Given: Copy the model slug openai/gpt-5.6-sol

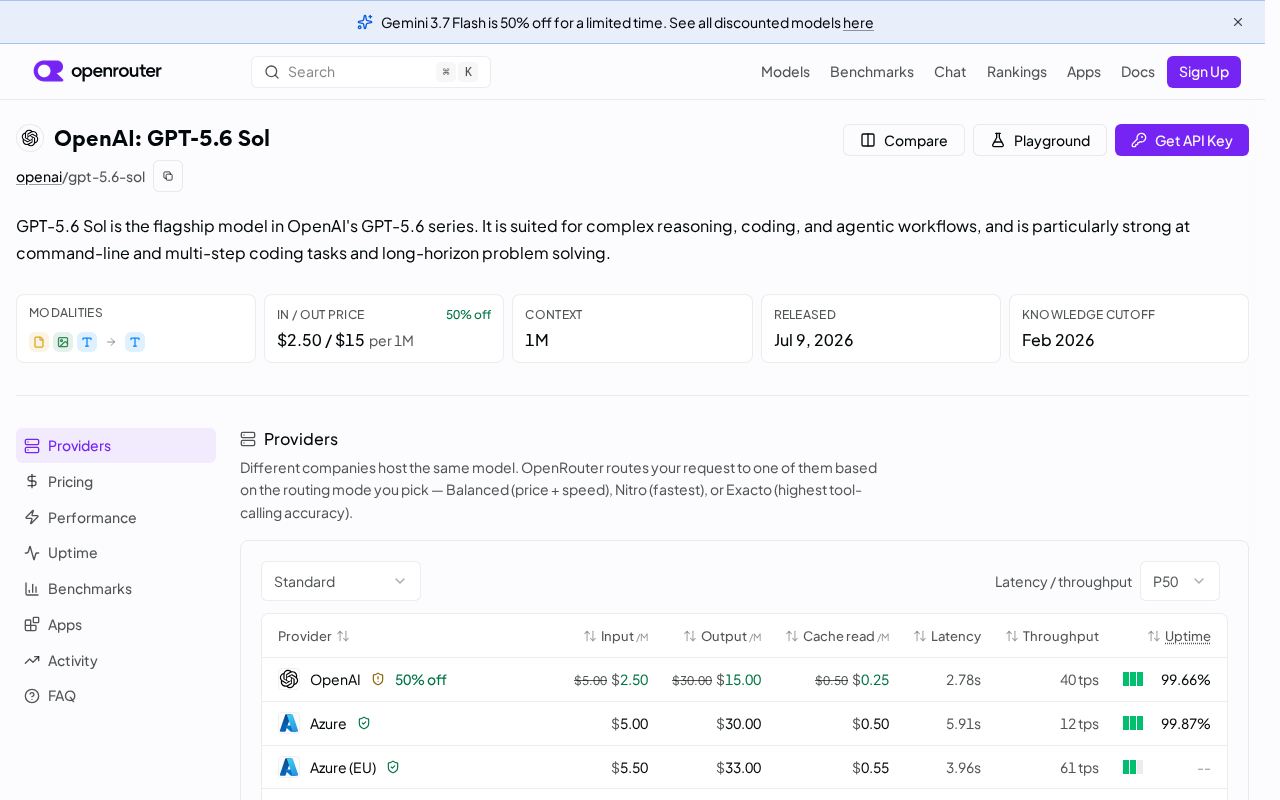Looking at the screenshot, I should point(168,176).
